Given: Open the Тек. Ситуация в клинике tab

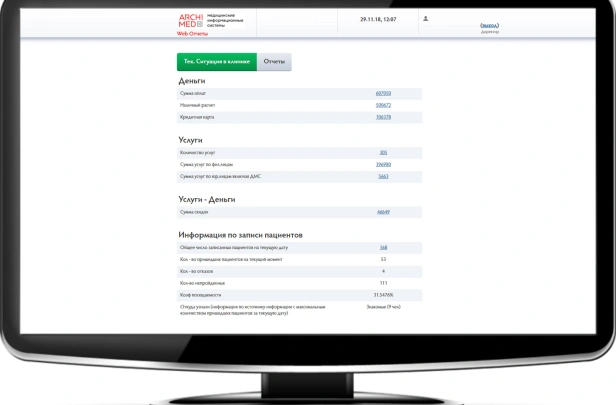Looking at the screenshot, I should (x=216, y=62).
